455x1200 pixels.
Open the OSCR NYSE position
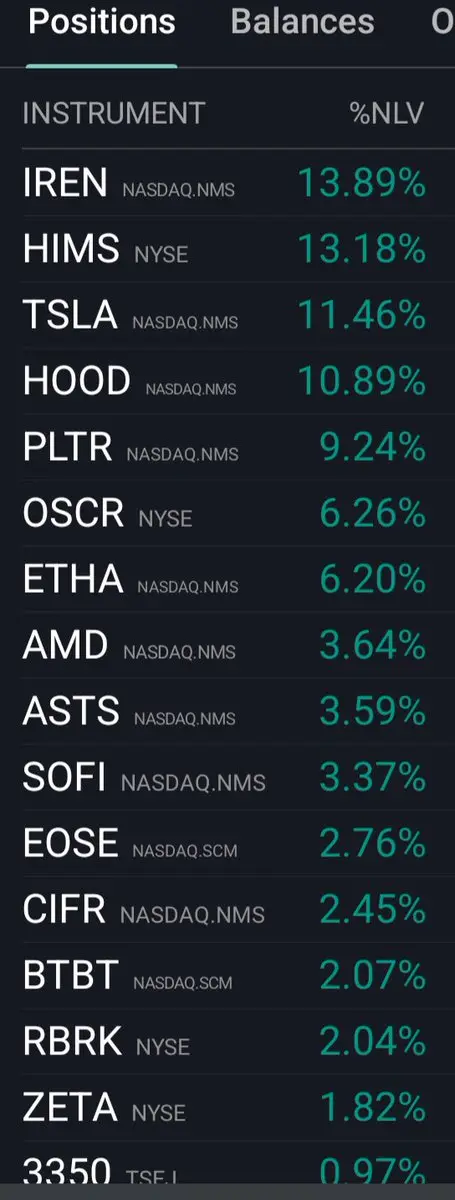tap(227, 513)
